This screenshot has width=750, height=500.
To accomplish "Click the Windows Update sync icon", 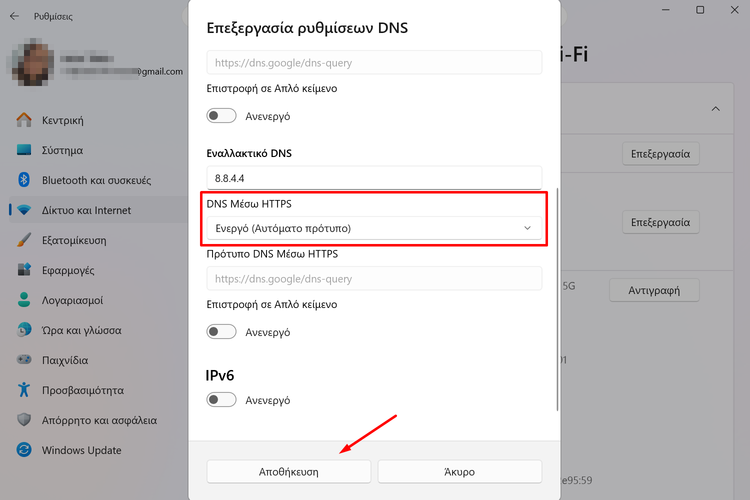I will pos(25,450).
